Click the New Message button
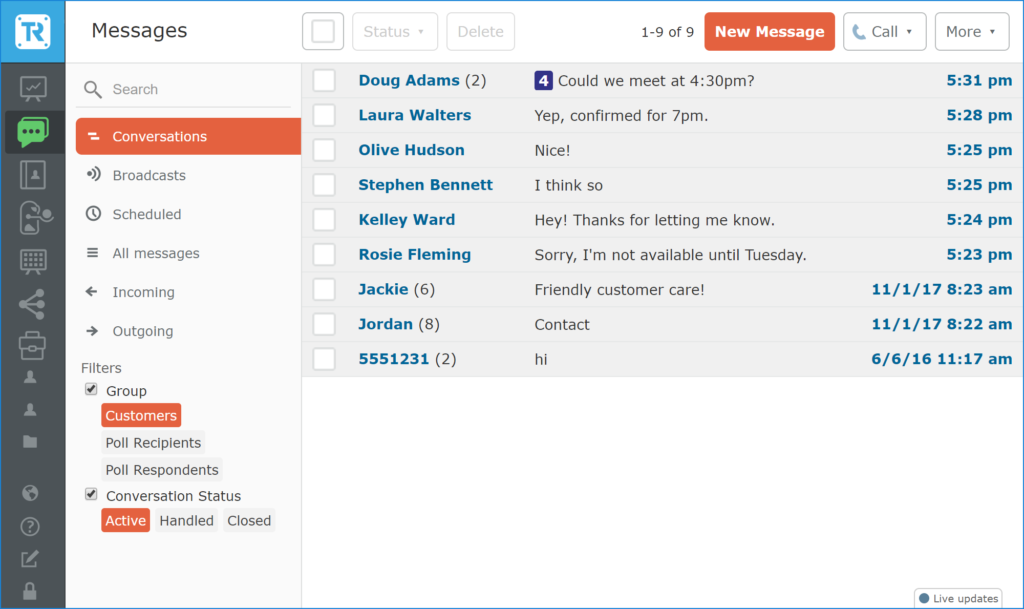1024x609 pixels. (769, 31)
